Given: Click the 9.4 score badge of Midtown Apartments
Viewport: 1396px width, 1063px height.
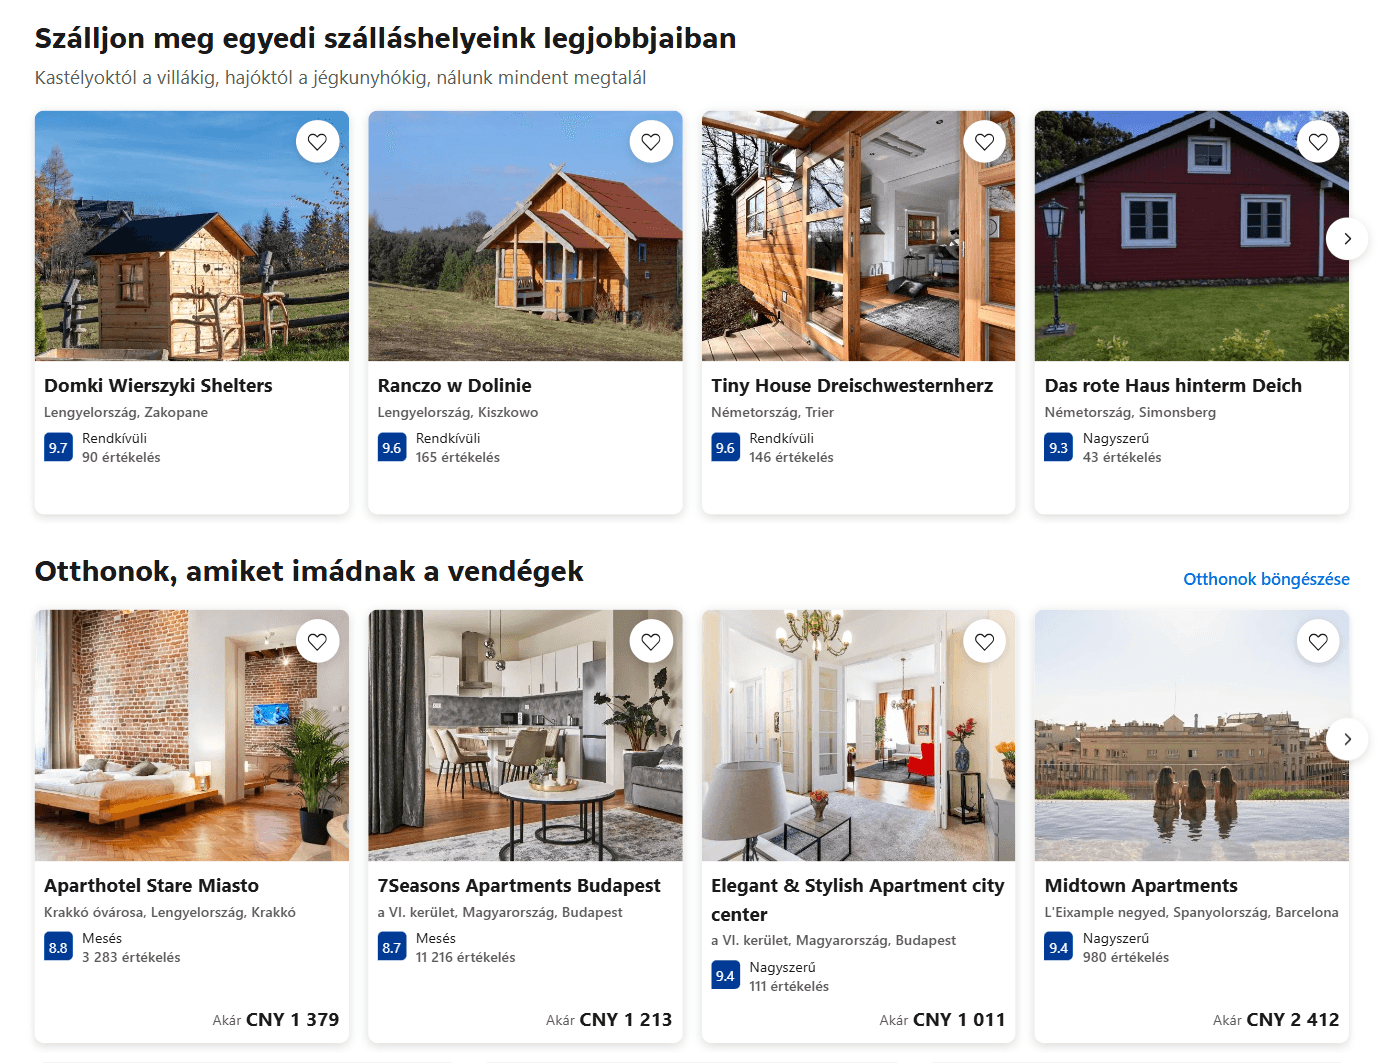Looking at the screenshot, I should click(x=1058, y=948).
